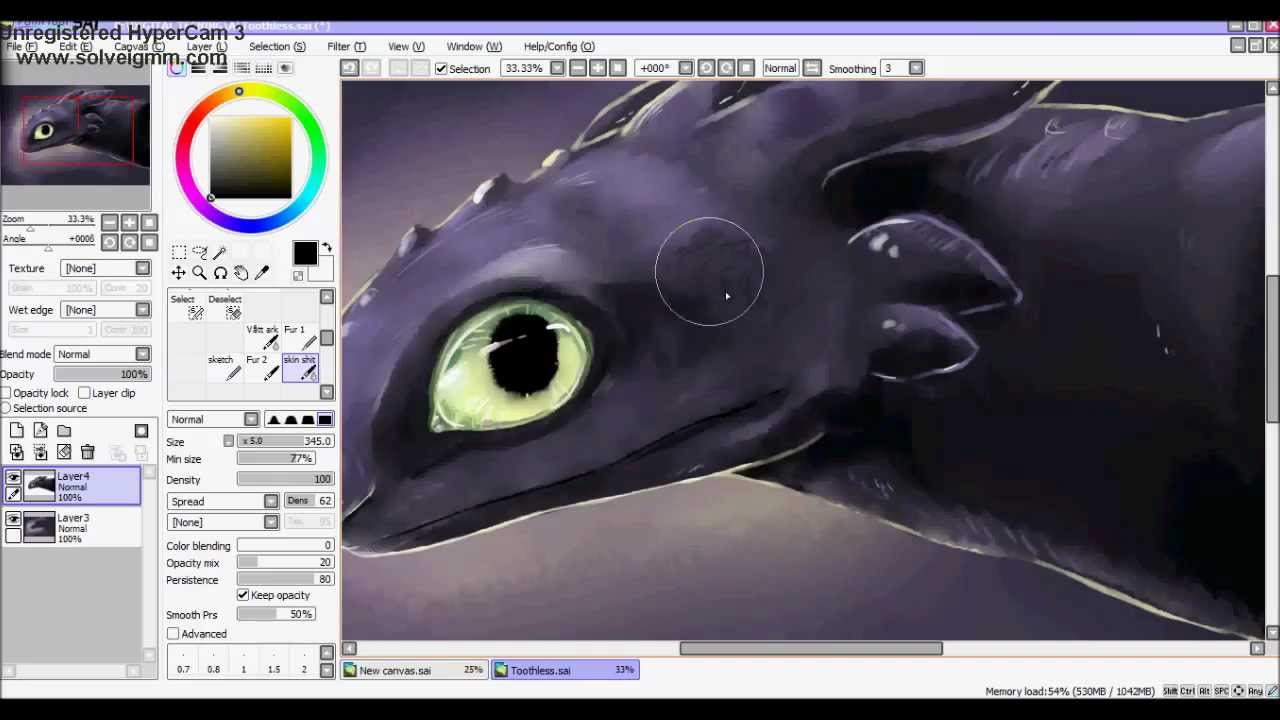Viewport: 1280px width, 720px height.
Task: Open the Wet edge dropdown
Action: click(x=106, y=310)
